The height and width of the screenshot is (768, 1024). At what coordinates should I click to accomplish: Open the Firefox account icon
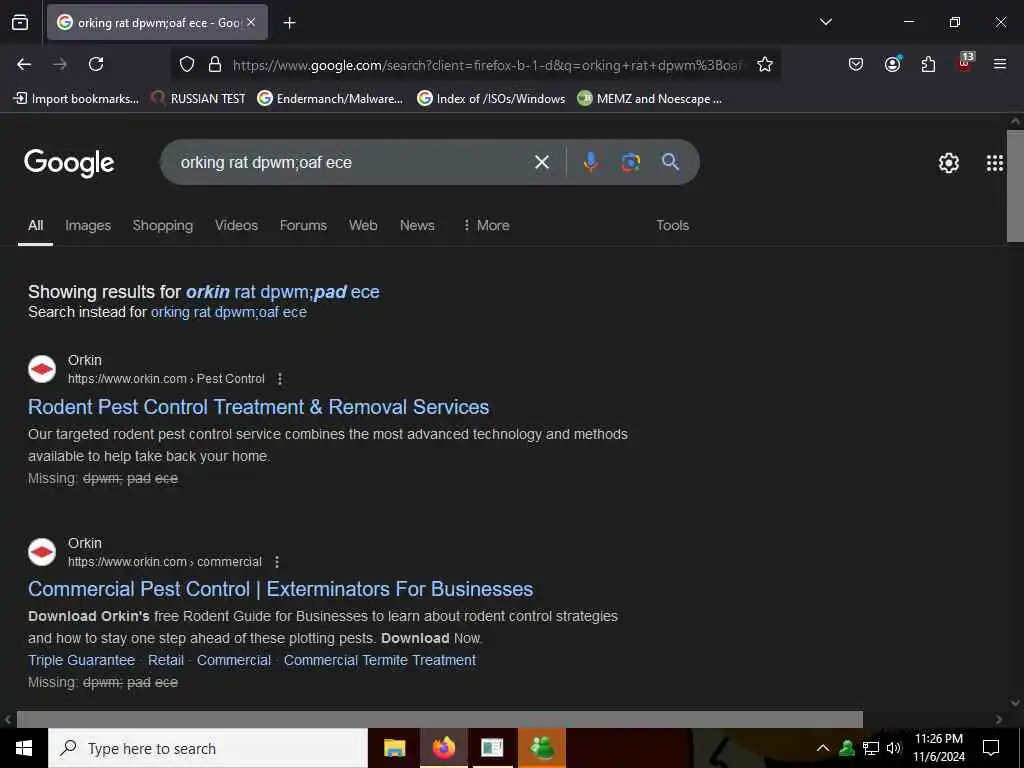[892, 64]
